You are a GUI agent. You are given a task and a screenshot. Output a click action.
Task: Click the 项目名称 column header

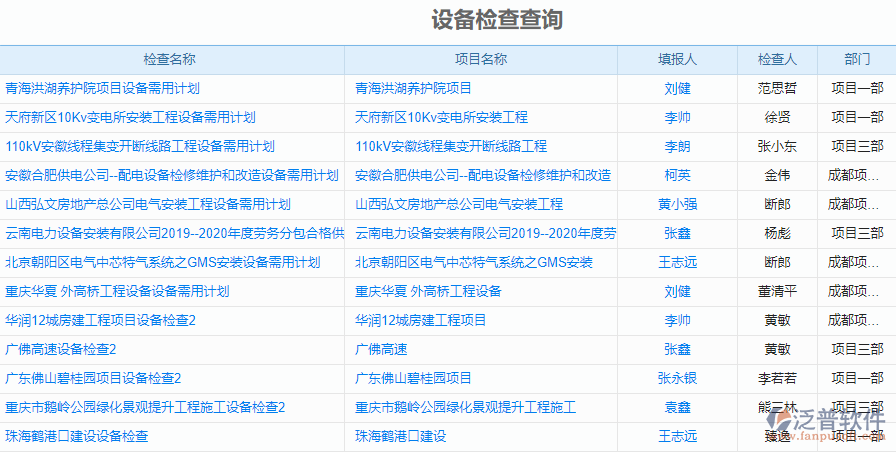(481, 60)
